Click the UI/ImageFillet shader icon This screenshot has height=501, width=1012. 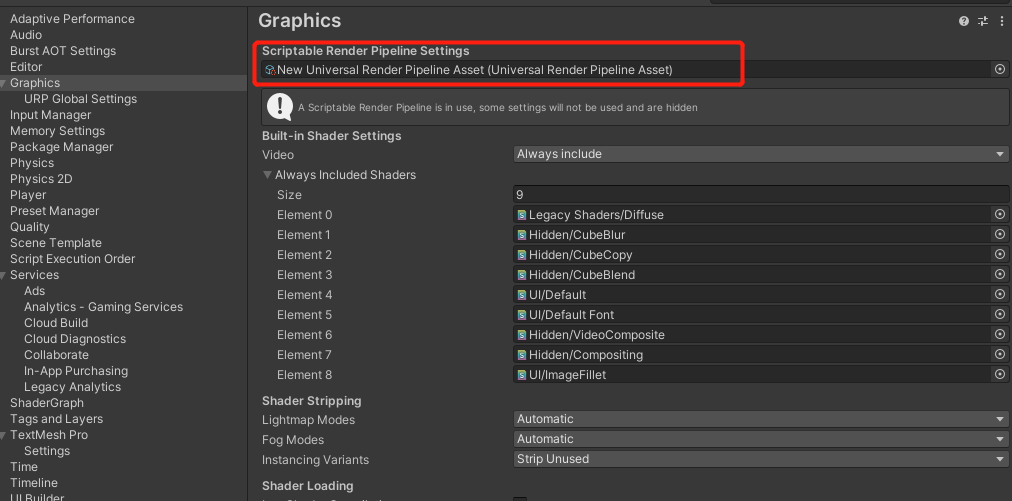click(x=521, y=375)
